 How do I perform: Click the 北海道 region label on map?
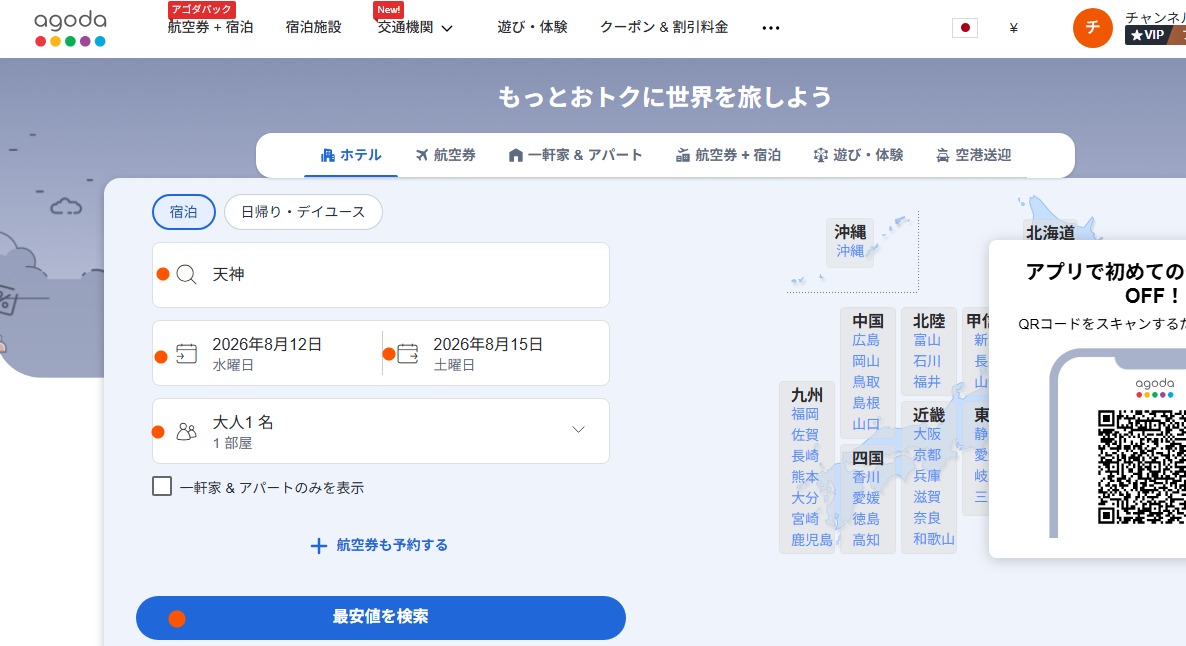pos(1051,233)
